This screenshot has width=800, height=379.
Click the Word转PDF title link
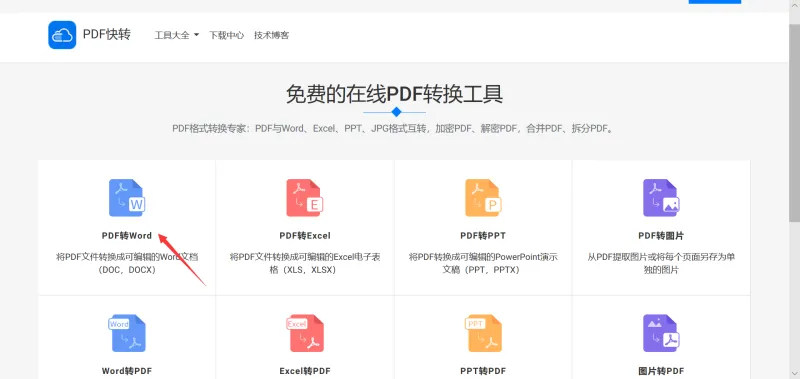(127, 371)
